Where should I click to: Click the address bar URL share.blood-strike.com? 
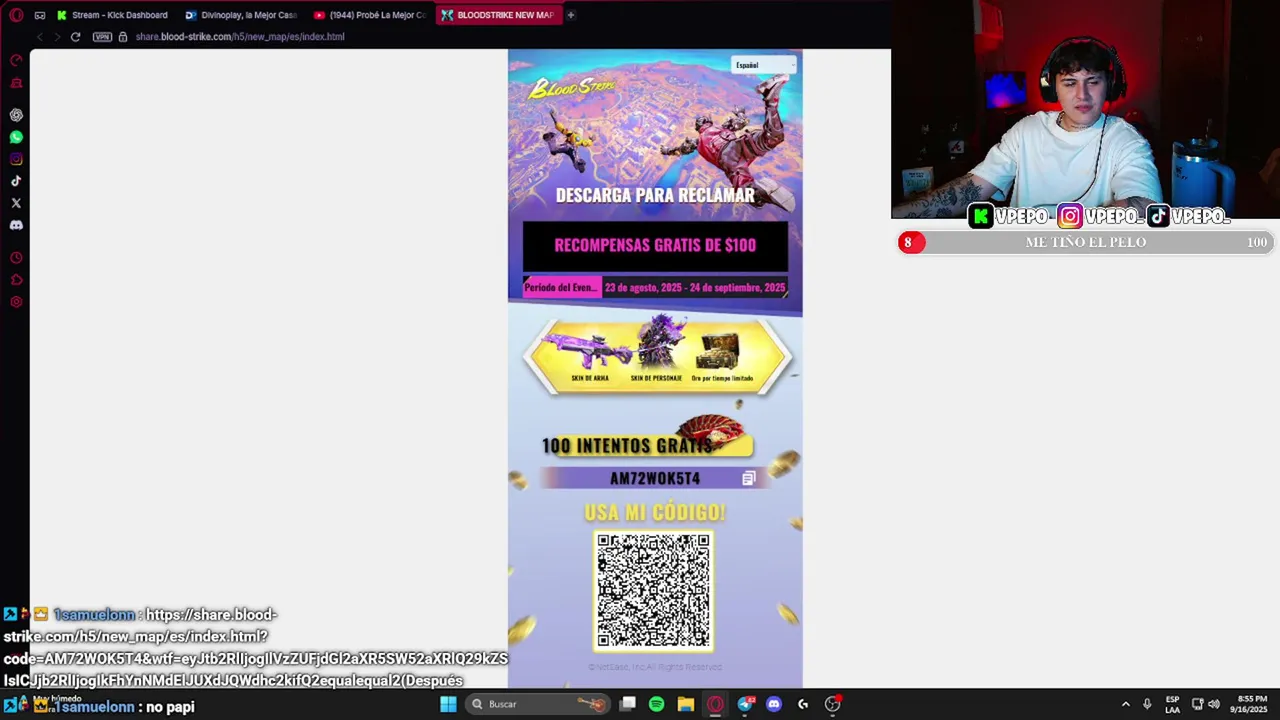pos(240,37)
